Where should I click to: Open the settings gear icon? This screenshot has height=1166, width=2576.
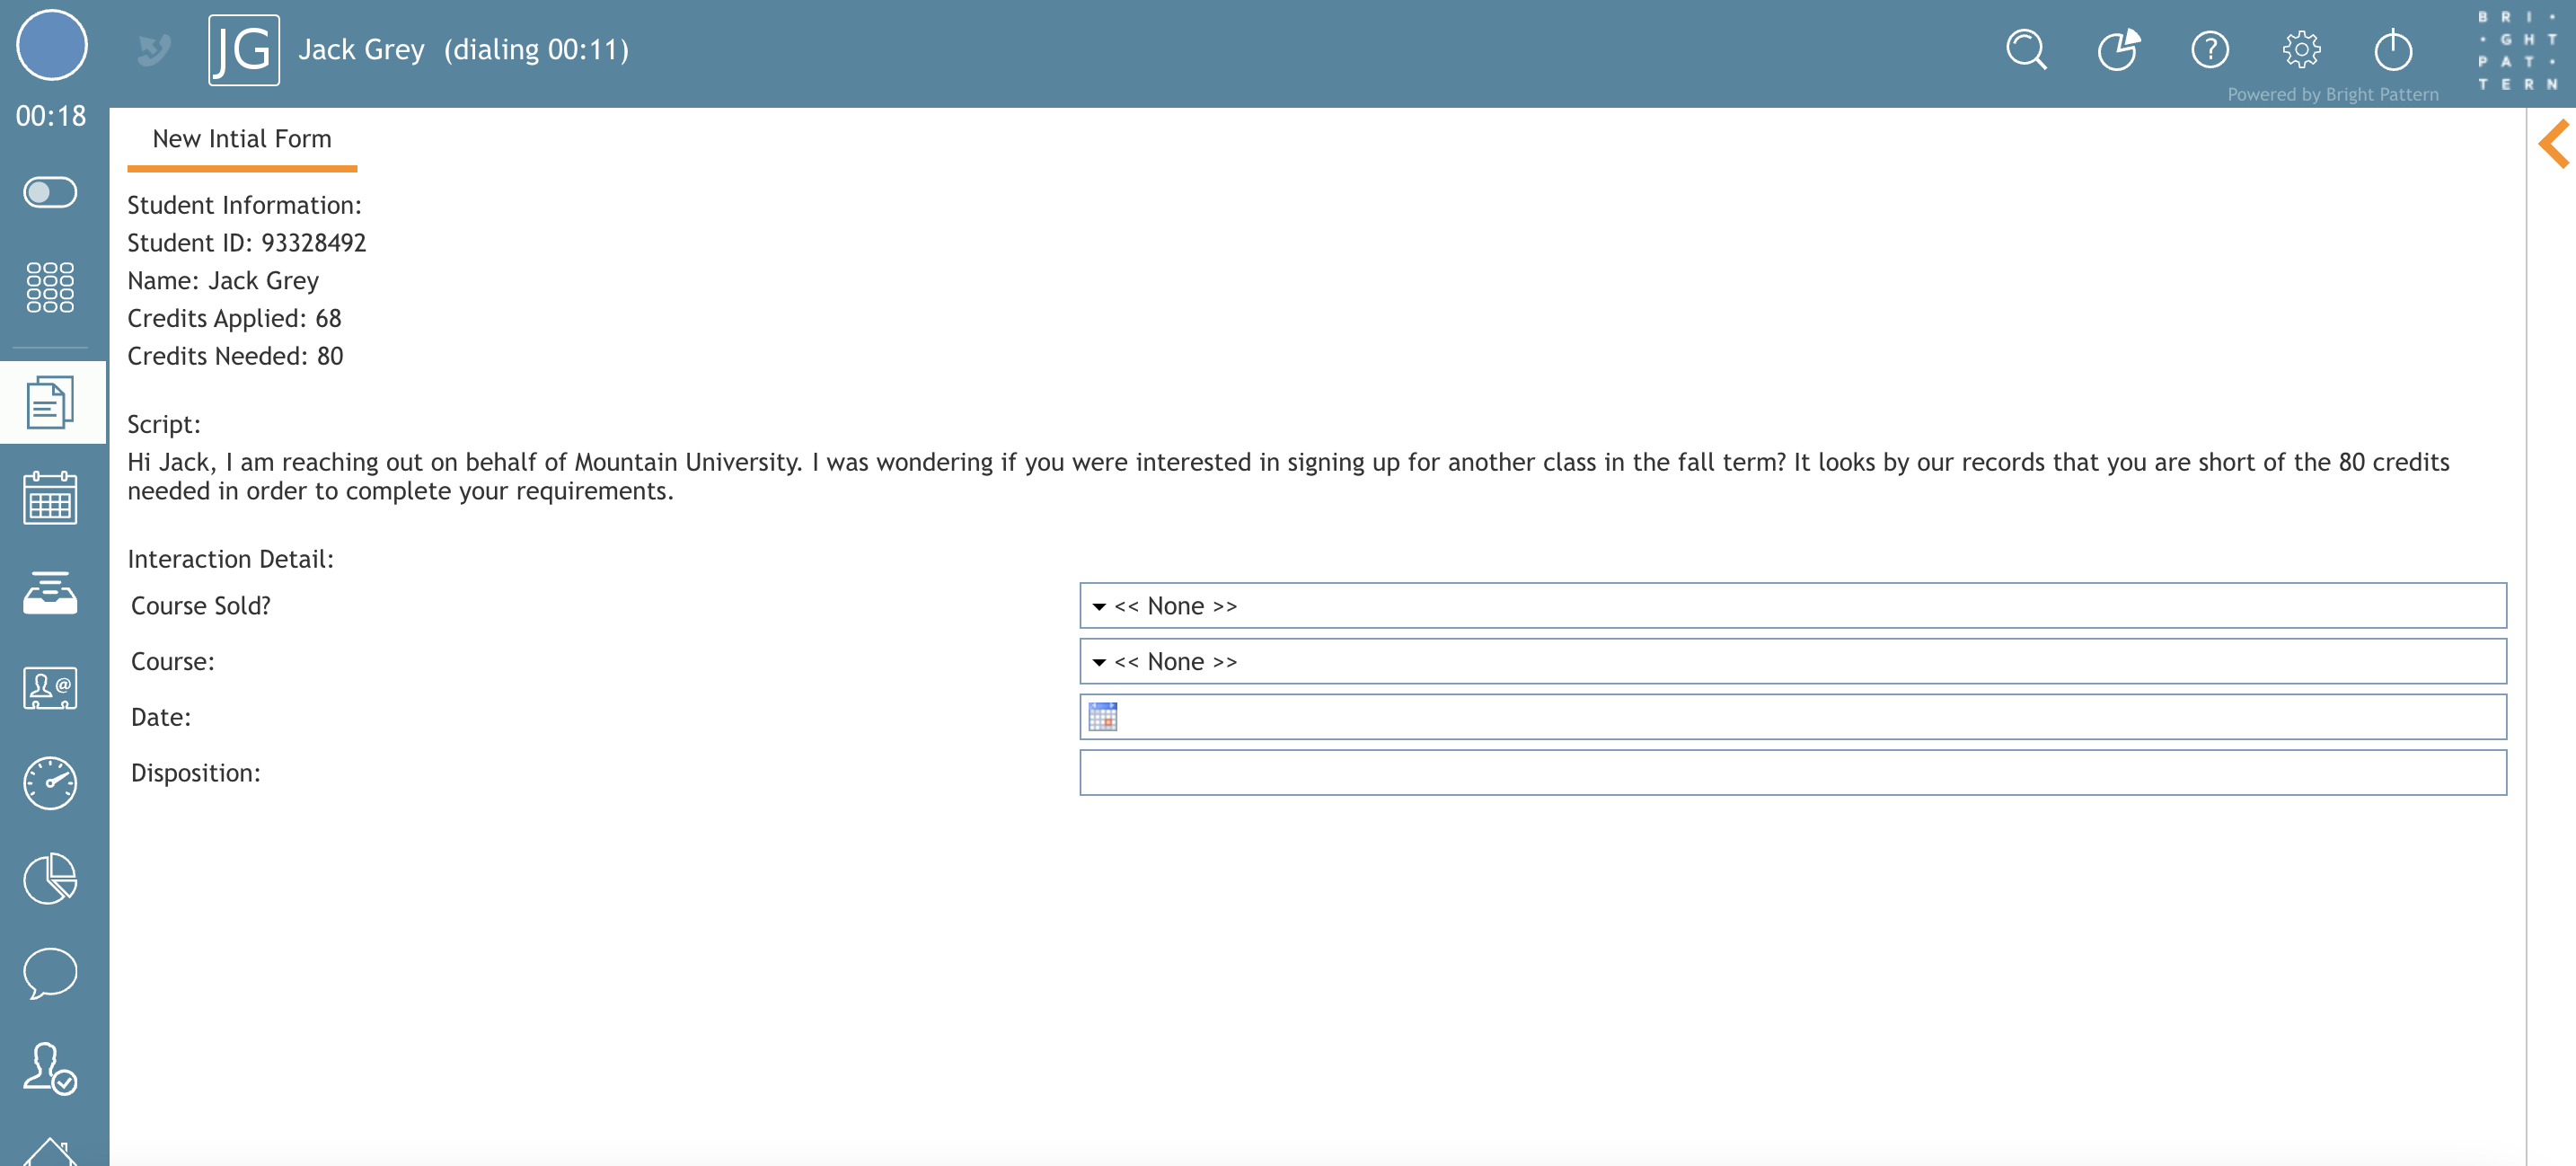(x=2301, y=49)
